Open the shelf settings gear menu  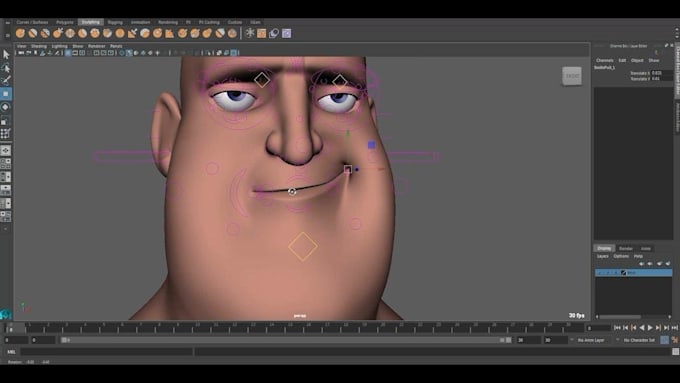pyautogui.click(x=7, y=36)
